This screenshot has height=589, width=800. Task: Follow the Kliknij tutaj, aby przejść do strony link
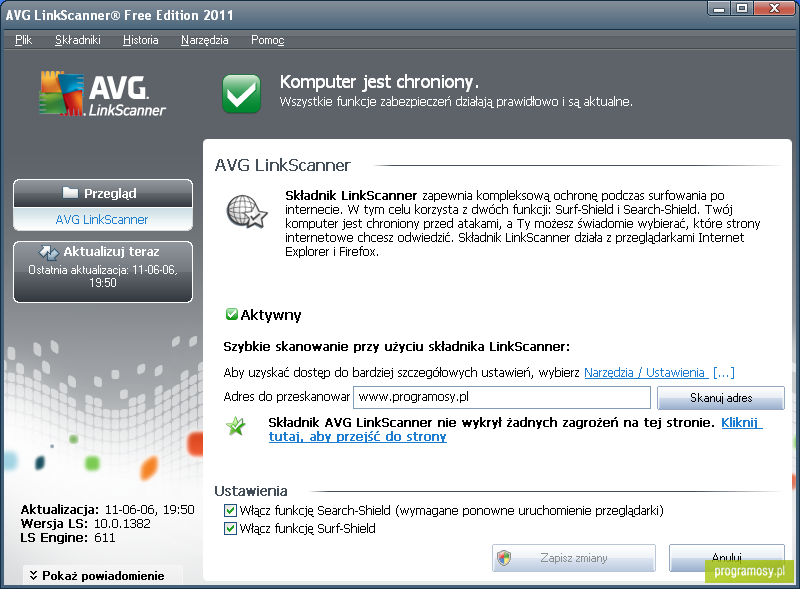[358, 436]
